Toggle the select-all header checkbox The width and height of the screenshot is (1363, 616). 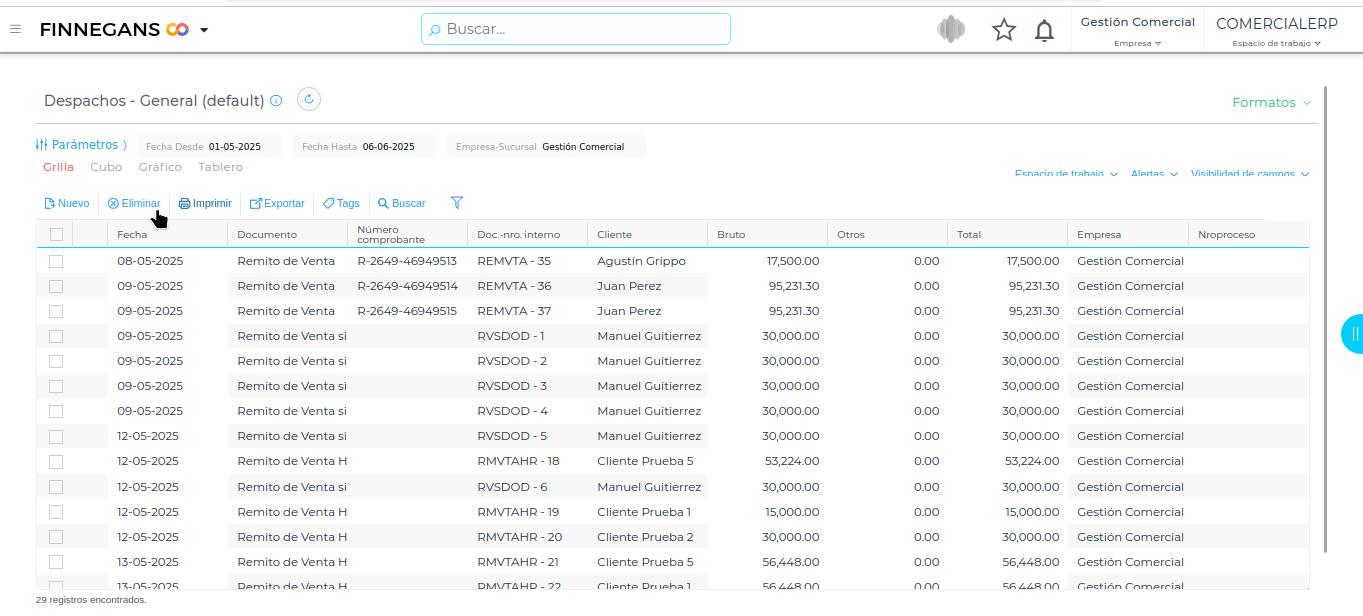pos(56,234)
